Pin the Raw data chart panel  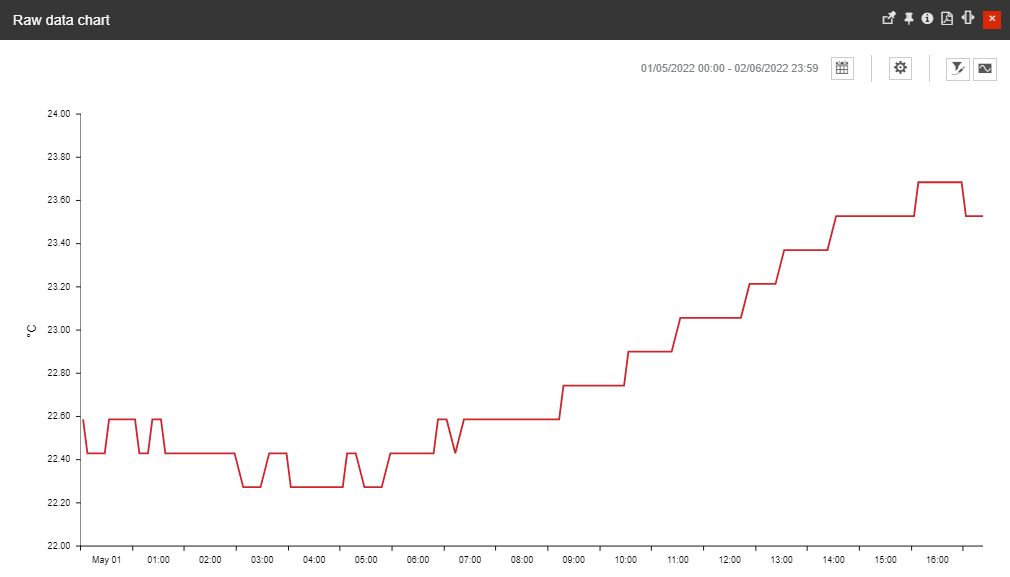pos(909,18)
